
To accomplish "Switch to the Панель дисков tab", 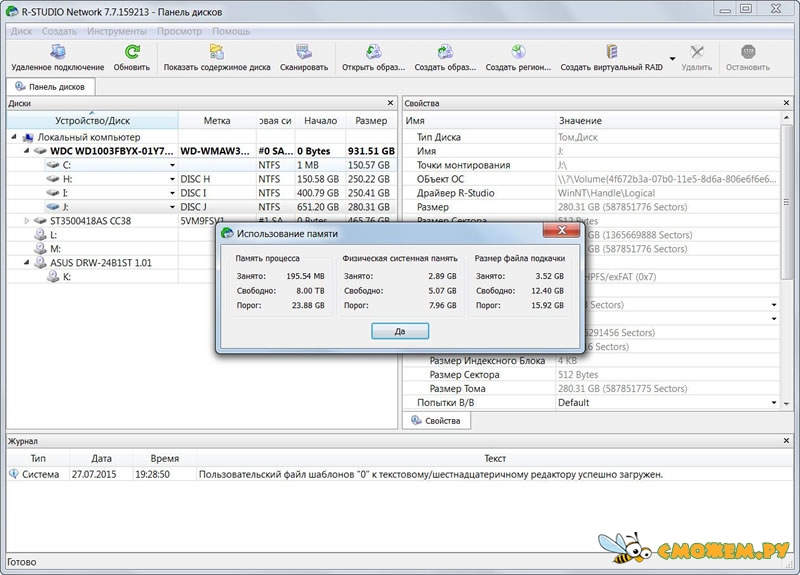I will [x=51, y=86].
